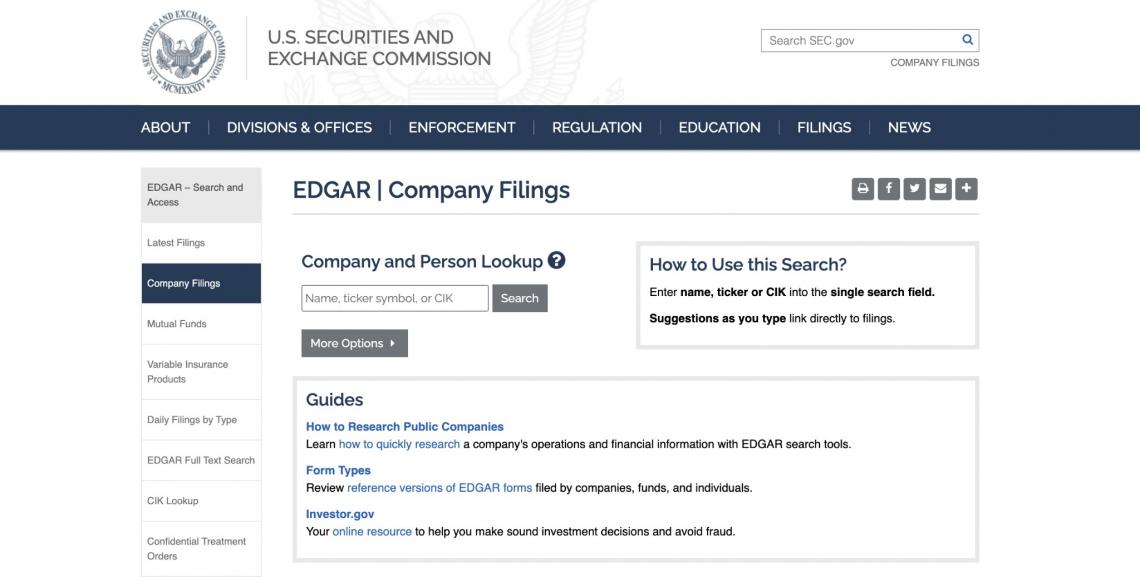
Task: Click the Company Filings link under search
Action: (x=934, y=62)
